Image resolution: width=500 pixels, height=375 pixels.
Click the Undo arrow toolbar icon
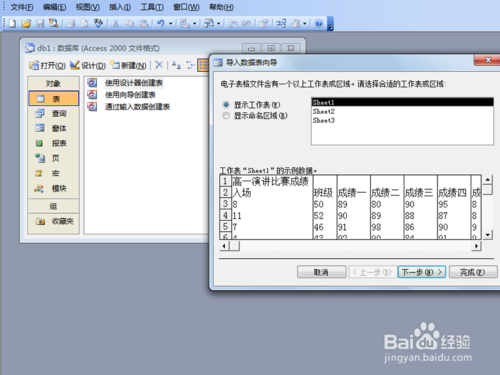point(161,23)
